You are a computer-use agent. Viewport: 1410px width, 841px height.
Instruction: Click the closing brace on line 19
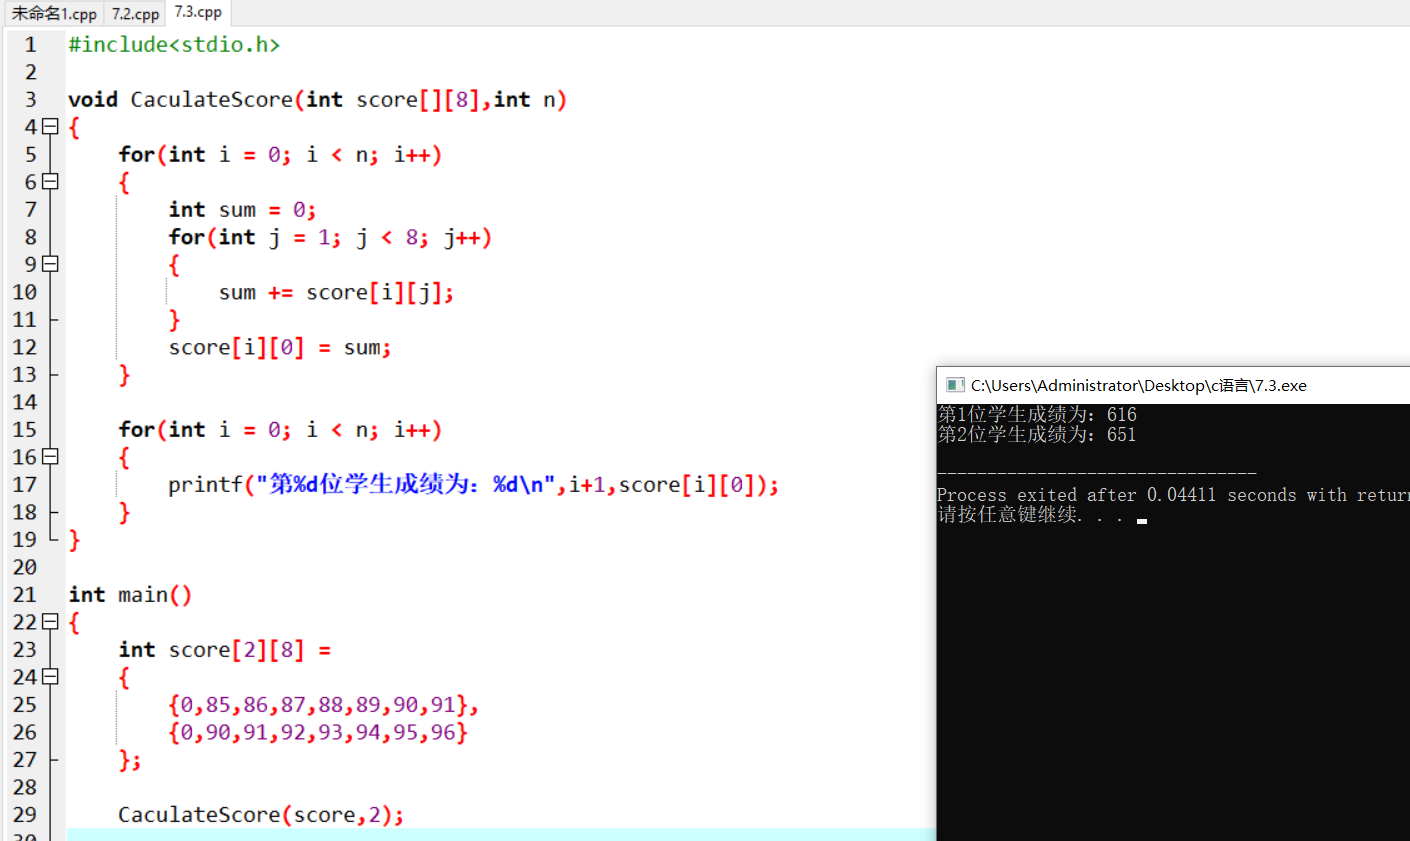74,540
